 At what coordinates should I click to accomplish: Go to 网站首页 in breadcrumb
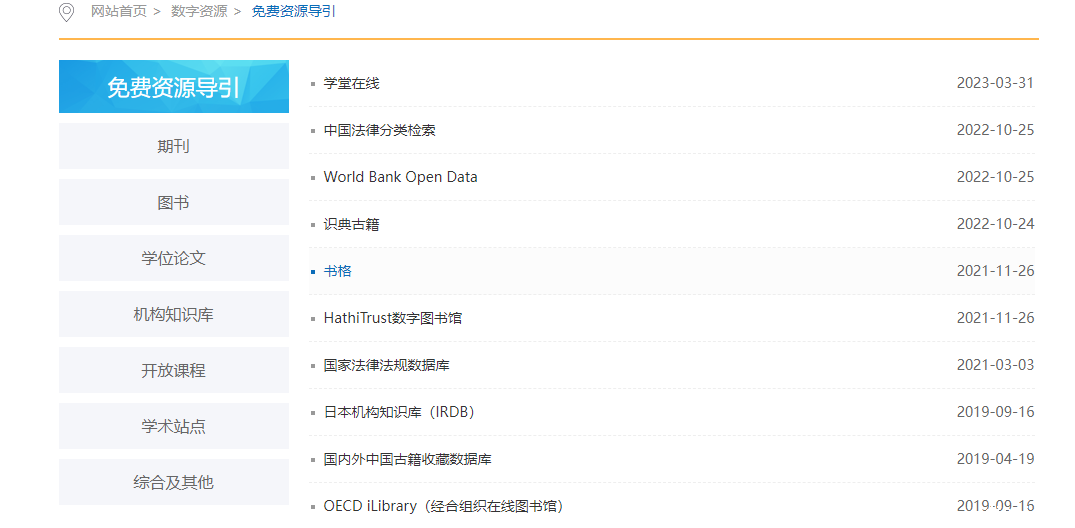click(118, 11)
